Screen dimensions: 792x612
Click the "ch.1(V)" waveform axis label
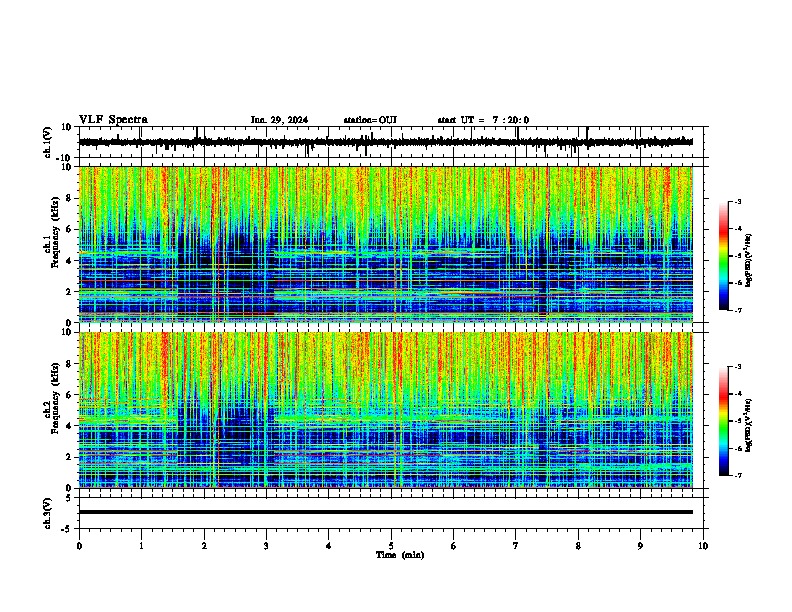[48, 142]
